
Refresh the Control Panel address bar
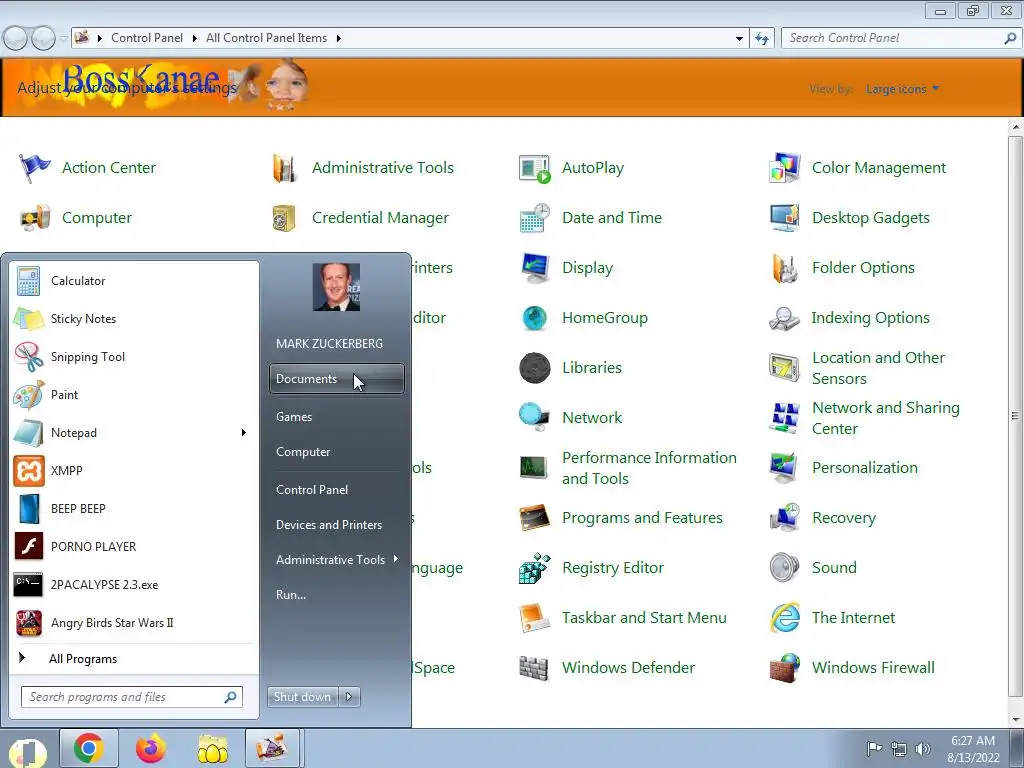762,39
